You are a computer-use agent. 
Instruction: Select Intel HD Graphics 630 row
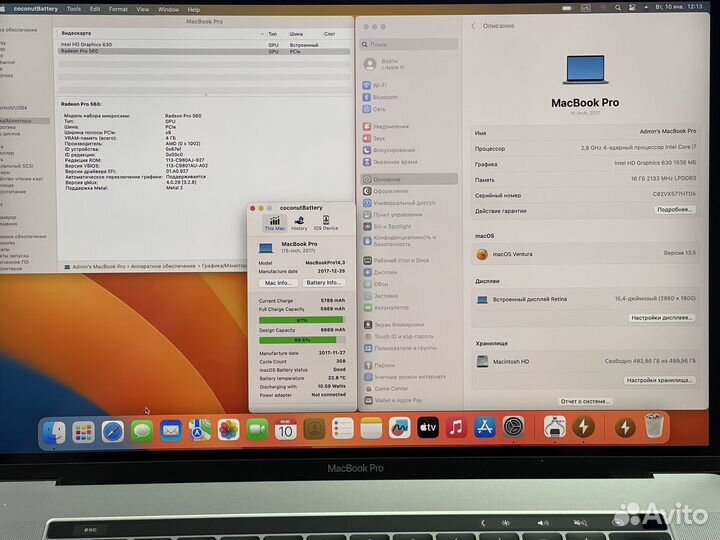204,45
